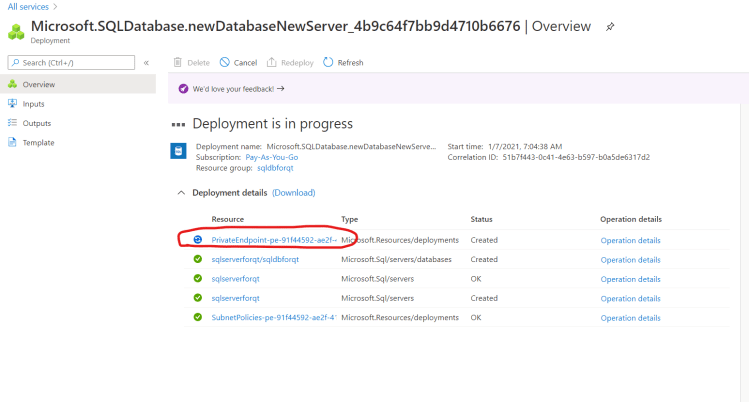Click the in-progress ellipsis icon
The width and height of the screenshot is (749, 402).
178,125
